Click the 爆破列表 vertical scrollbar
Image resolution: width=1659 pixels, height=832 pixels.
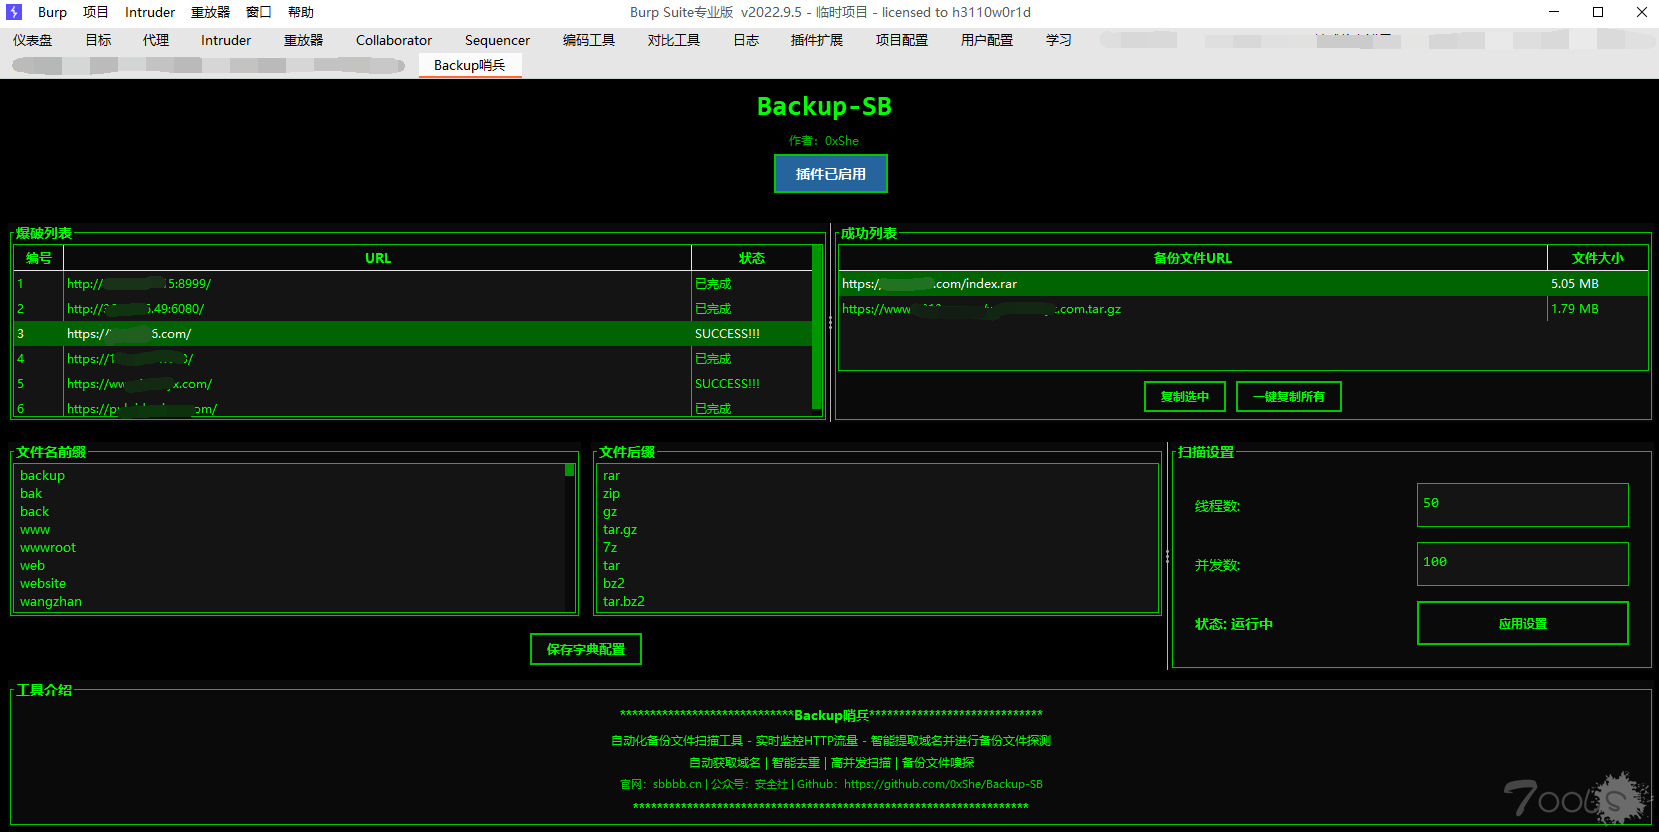click(x=817, y=330)
